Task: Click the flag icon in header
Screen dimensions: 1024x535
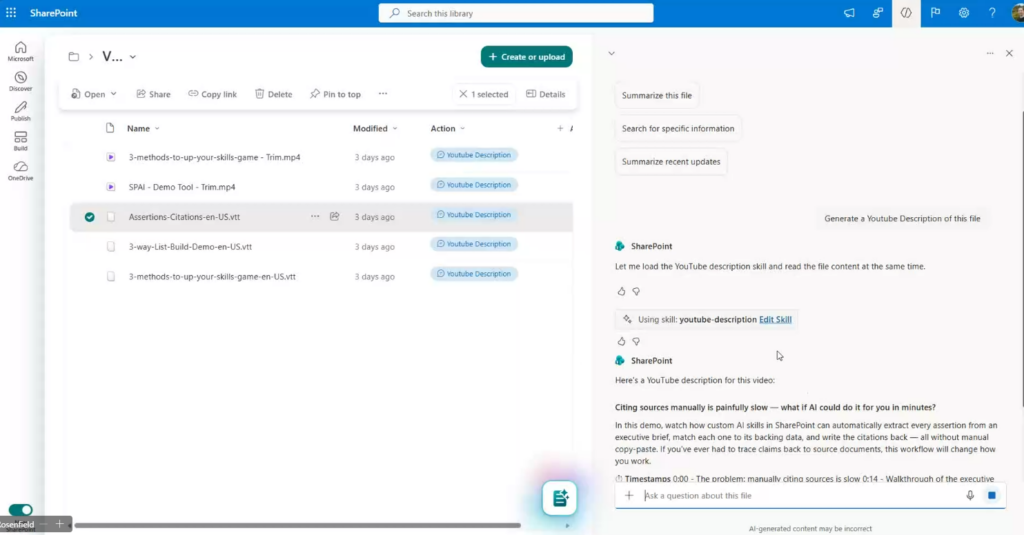Action: click(x=935, y=13)
